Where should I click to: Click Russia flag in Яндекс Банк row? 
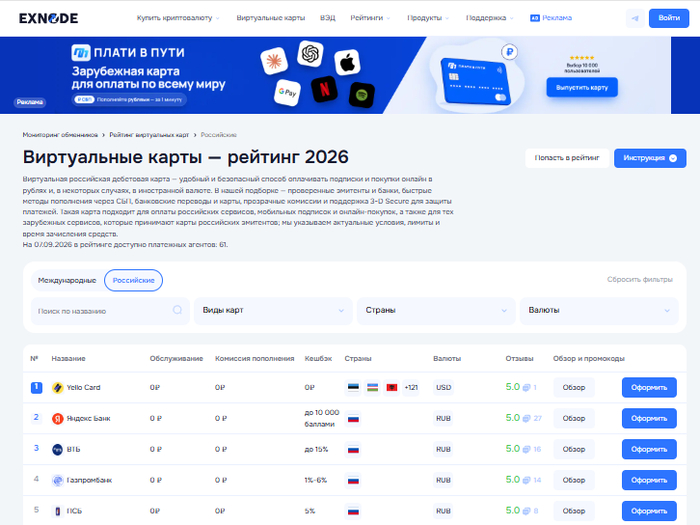coord(353,419)
